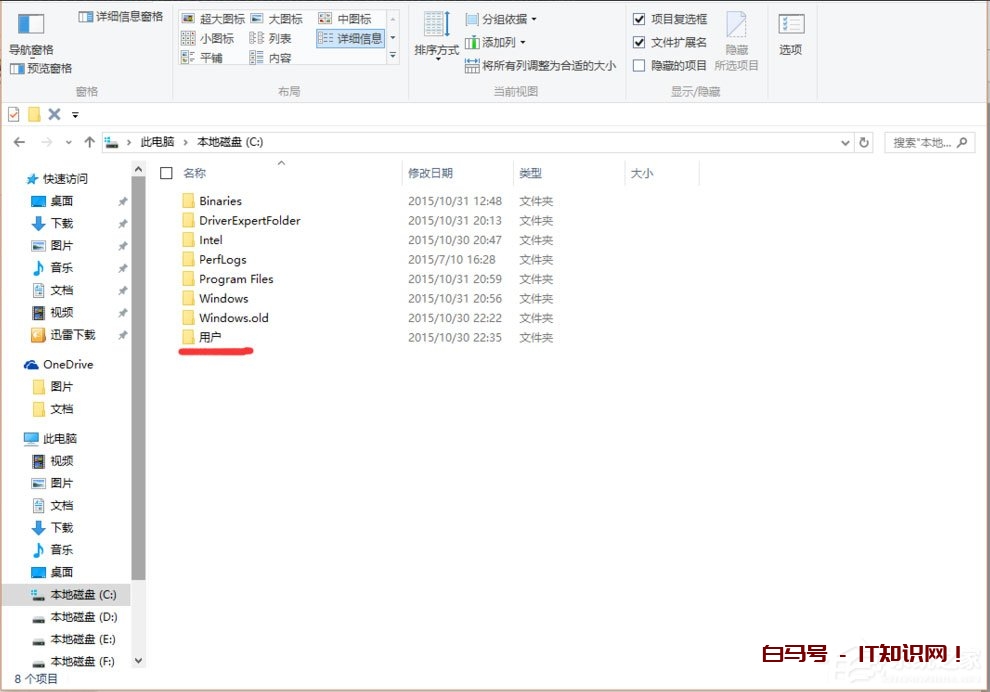990x692 pixels.
Task: Navigate up one folder level
Action: coord(88,142)
